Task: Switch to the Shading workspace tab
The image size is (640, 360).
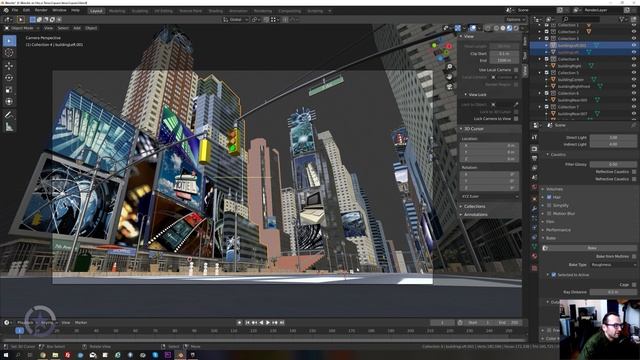Action: tap(216, 11)
